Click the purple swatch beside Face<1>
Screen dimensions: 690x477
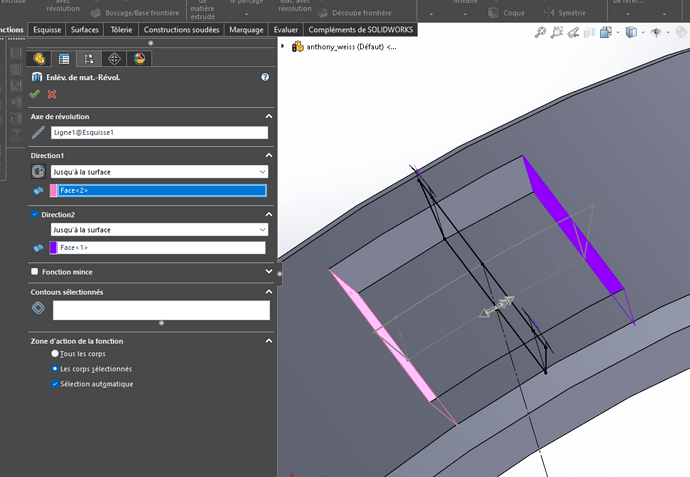tap(53, 248)
